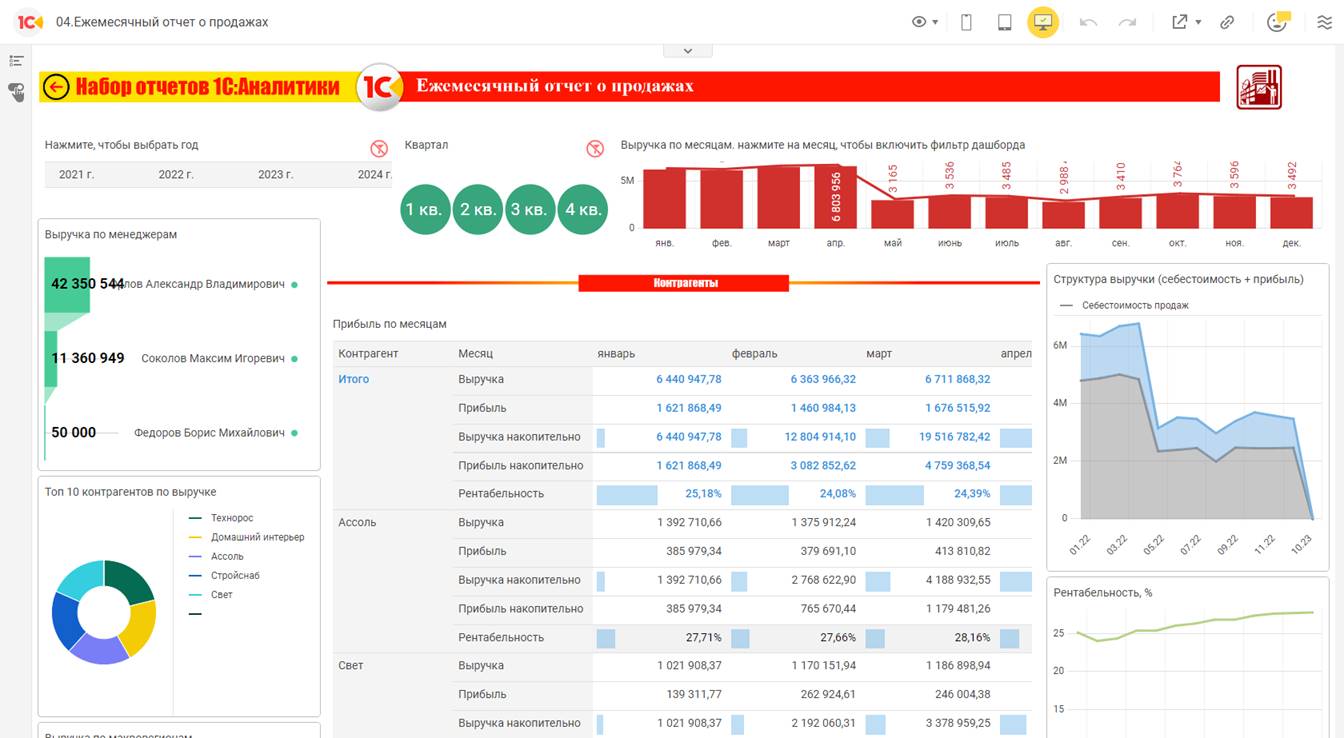Click the январь bar in revenue chart
The height and width of the screenshot is (738, 1344).
click(x=665, y=198)
